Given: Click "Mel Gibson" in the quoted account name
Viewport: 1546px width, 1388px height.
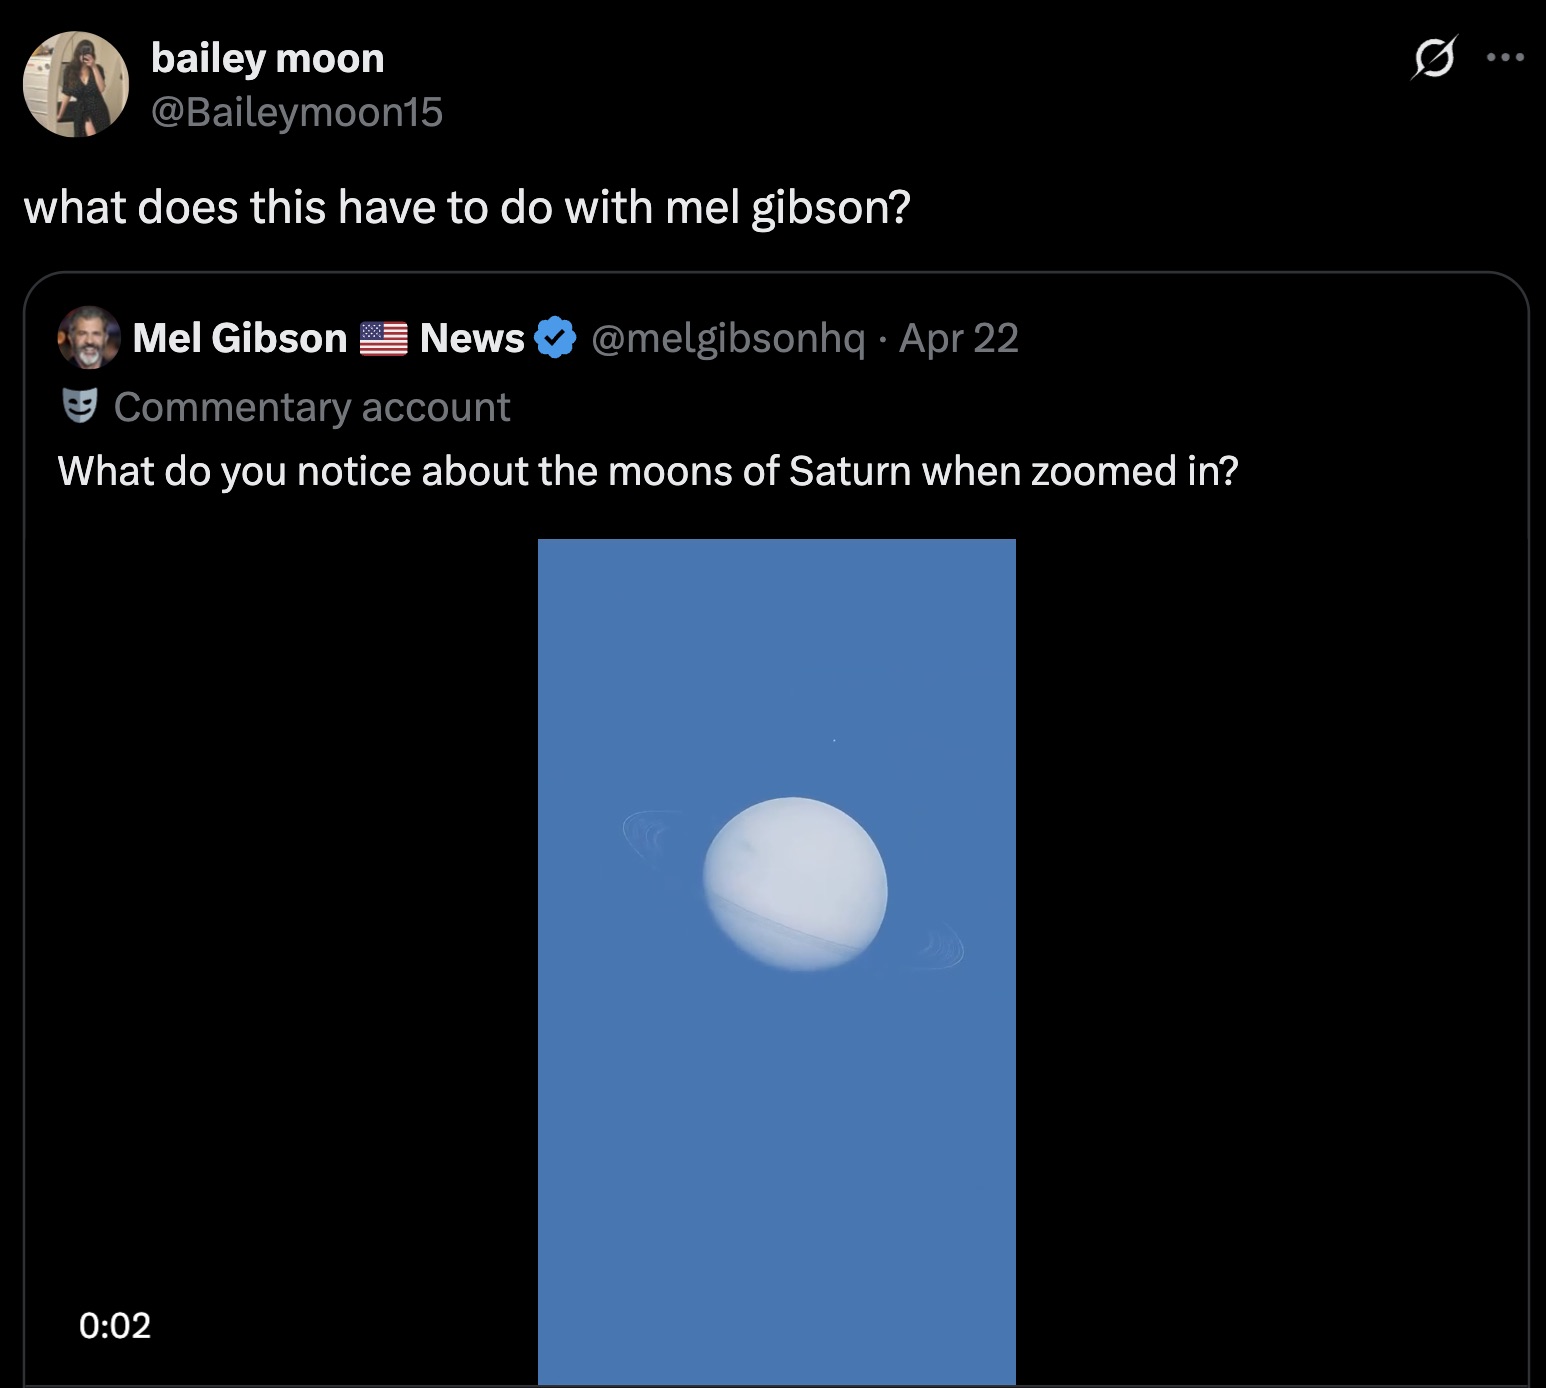Looking at the screenshot, I should tap(239, 338).
